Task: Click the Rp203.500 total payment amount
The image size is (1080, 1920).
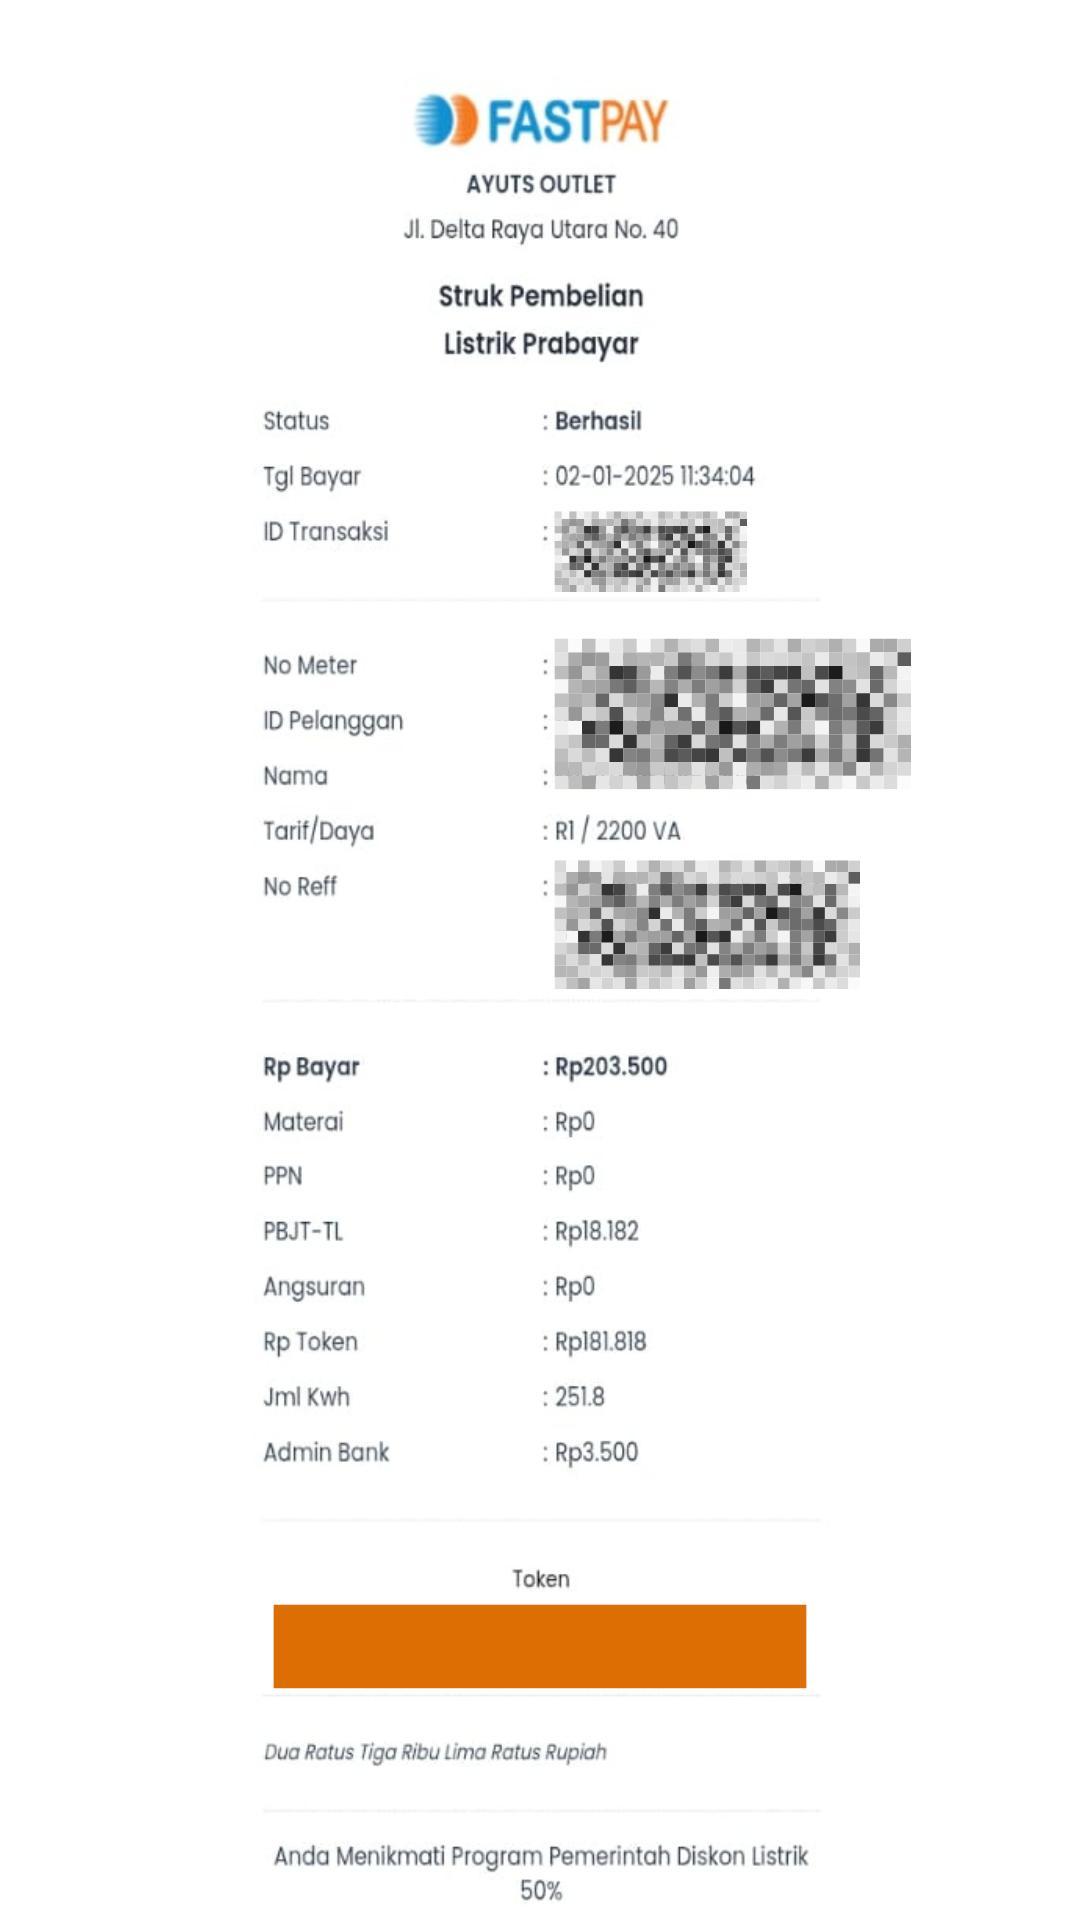Action: [x=610, y=1067]
